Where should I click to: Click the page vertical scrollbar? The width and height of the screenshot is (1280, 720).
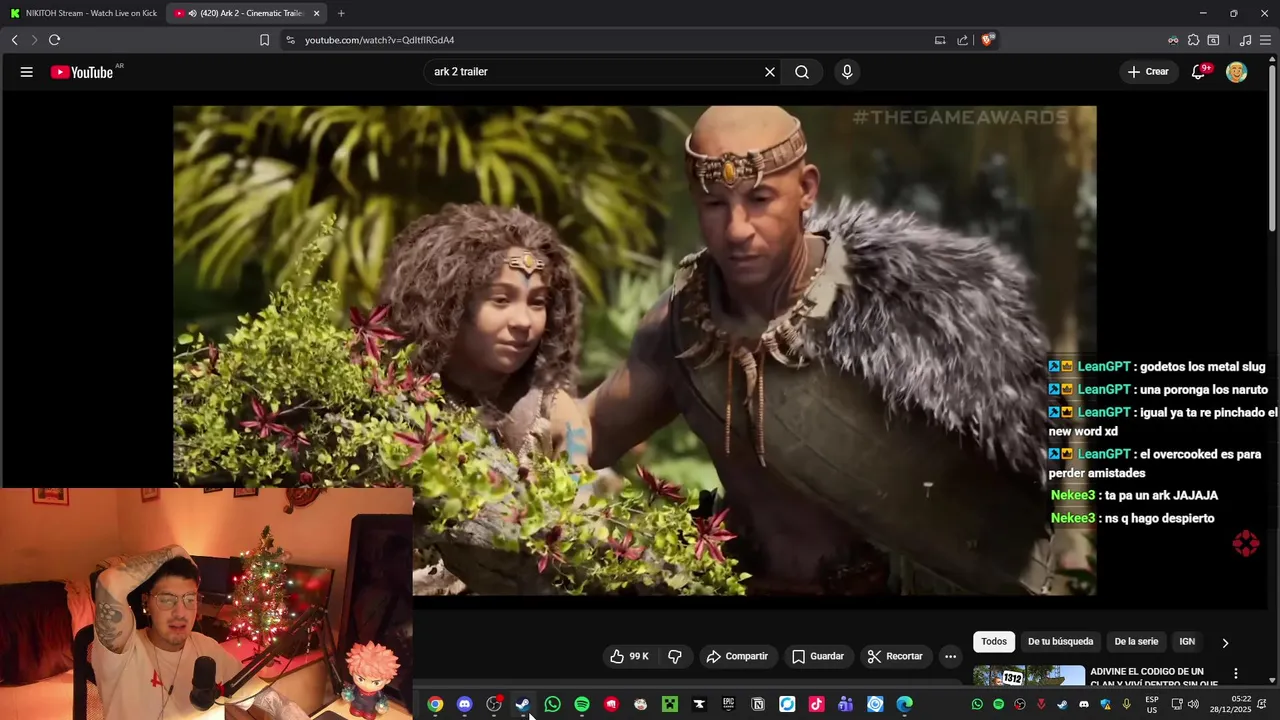click(x=1273, y=150)
